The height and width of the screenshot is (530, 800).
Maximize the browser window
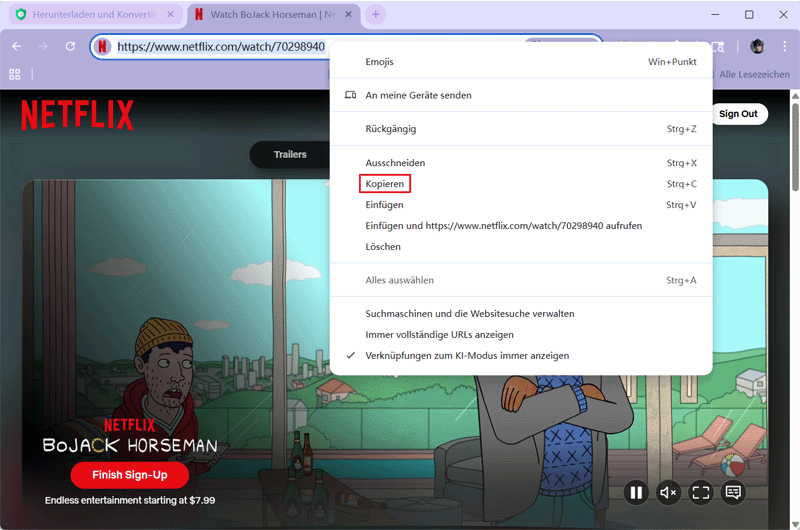pos(749,14)
